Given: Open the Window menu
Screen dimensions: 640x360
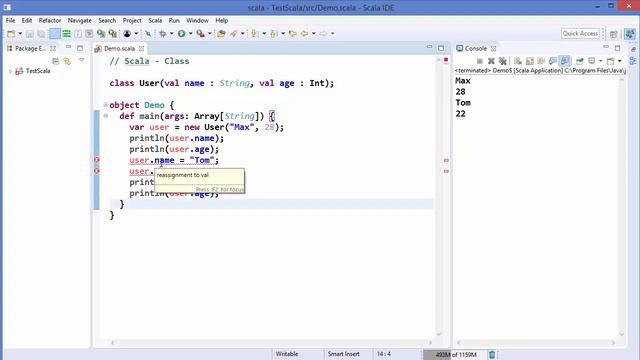Looking at the screenshot, I should (197, 20).
